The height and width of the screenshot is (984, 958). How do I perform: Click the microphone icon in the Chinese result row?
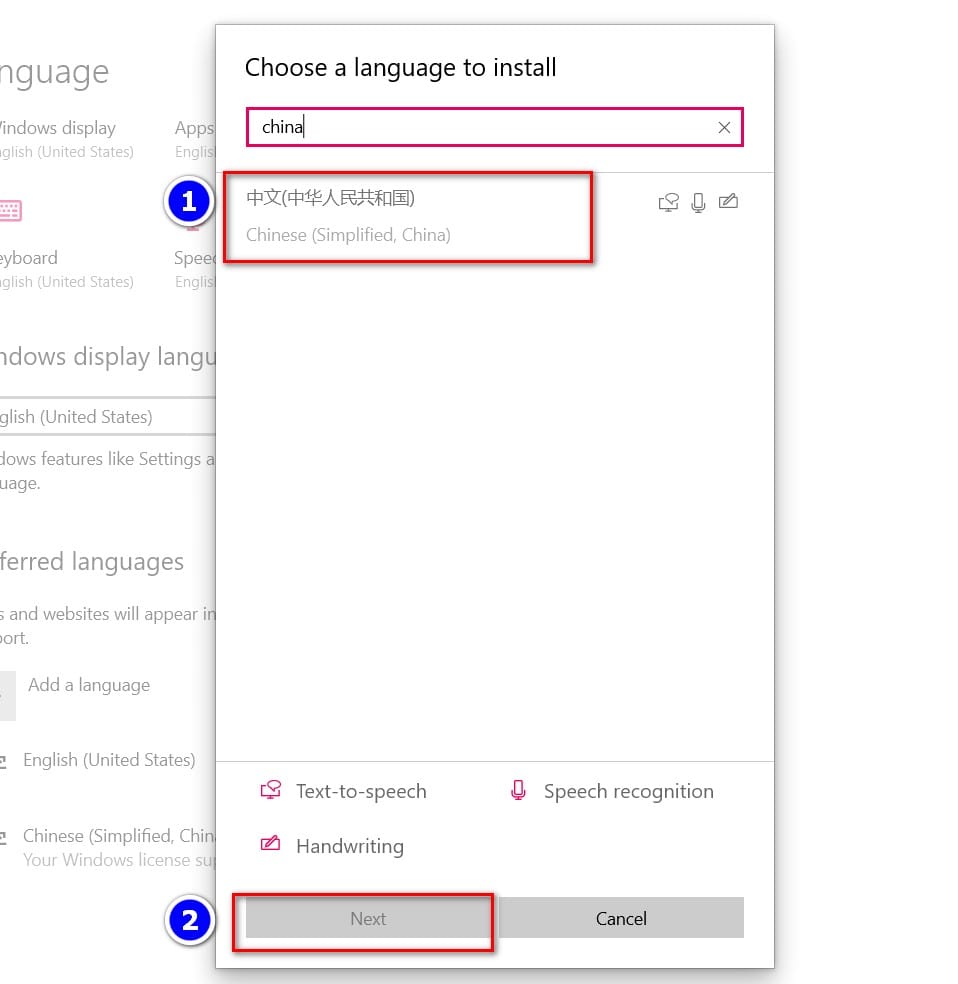click(x=698, y=202)
